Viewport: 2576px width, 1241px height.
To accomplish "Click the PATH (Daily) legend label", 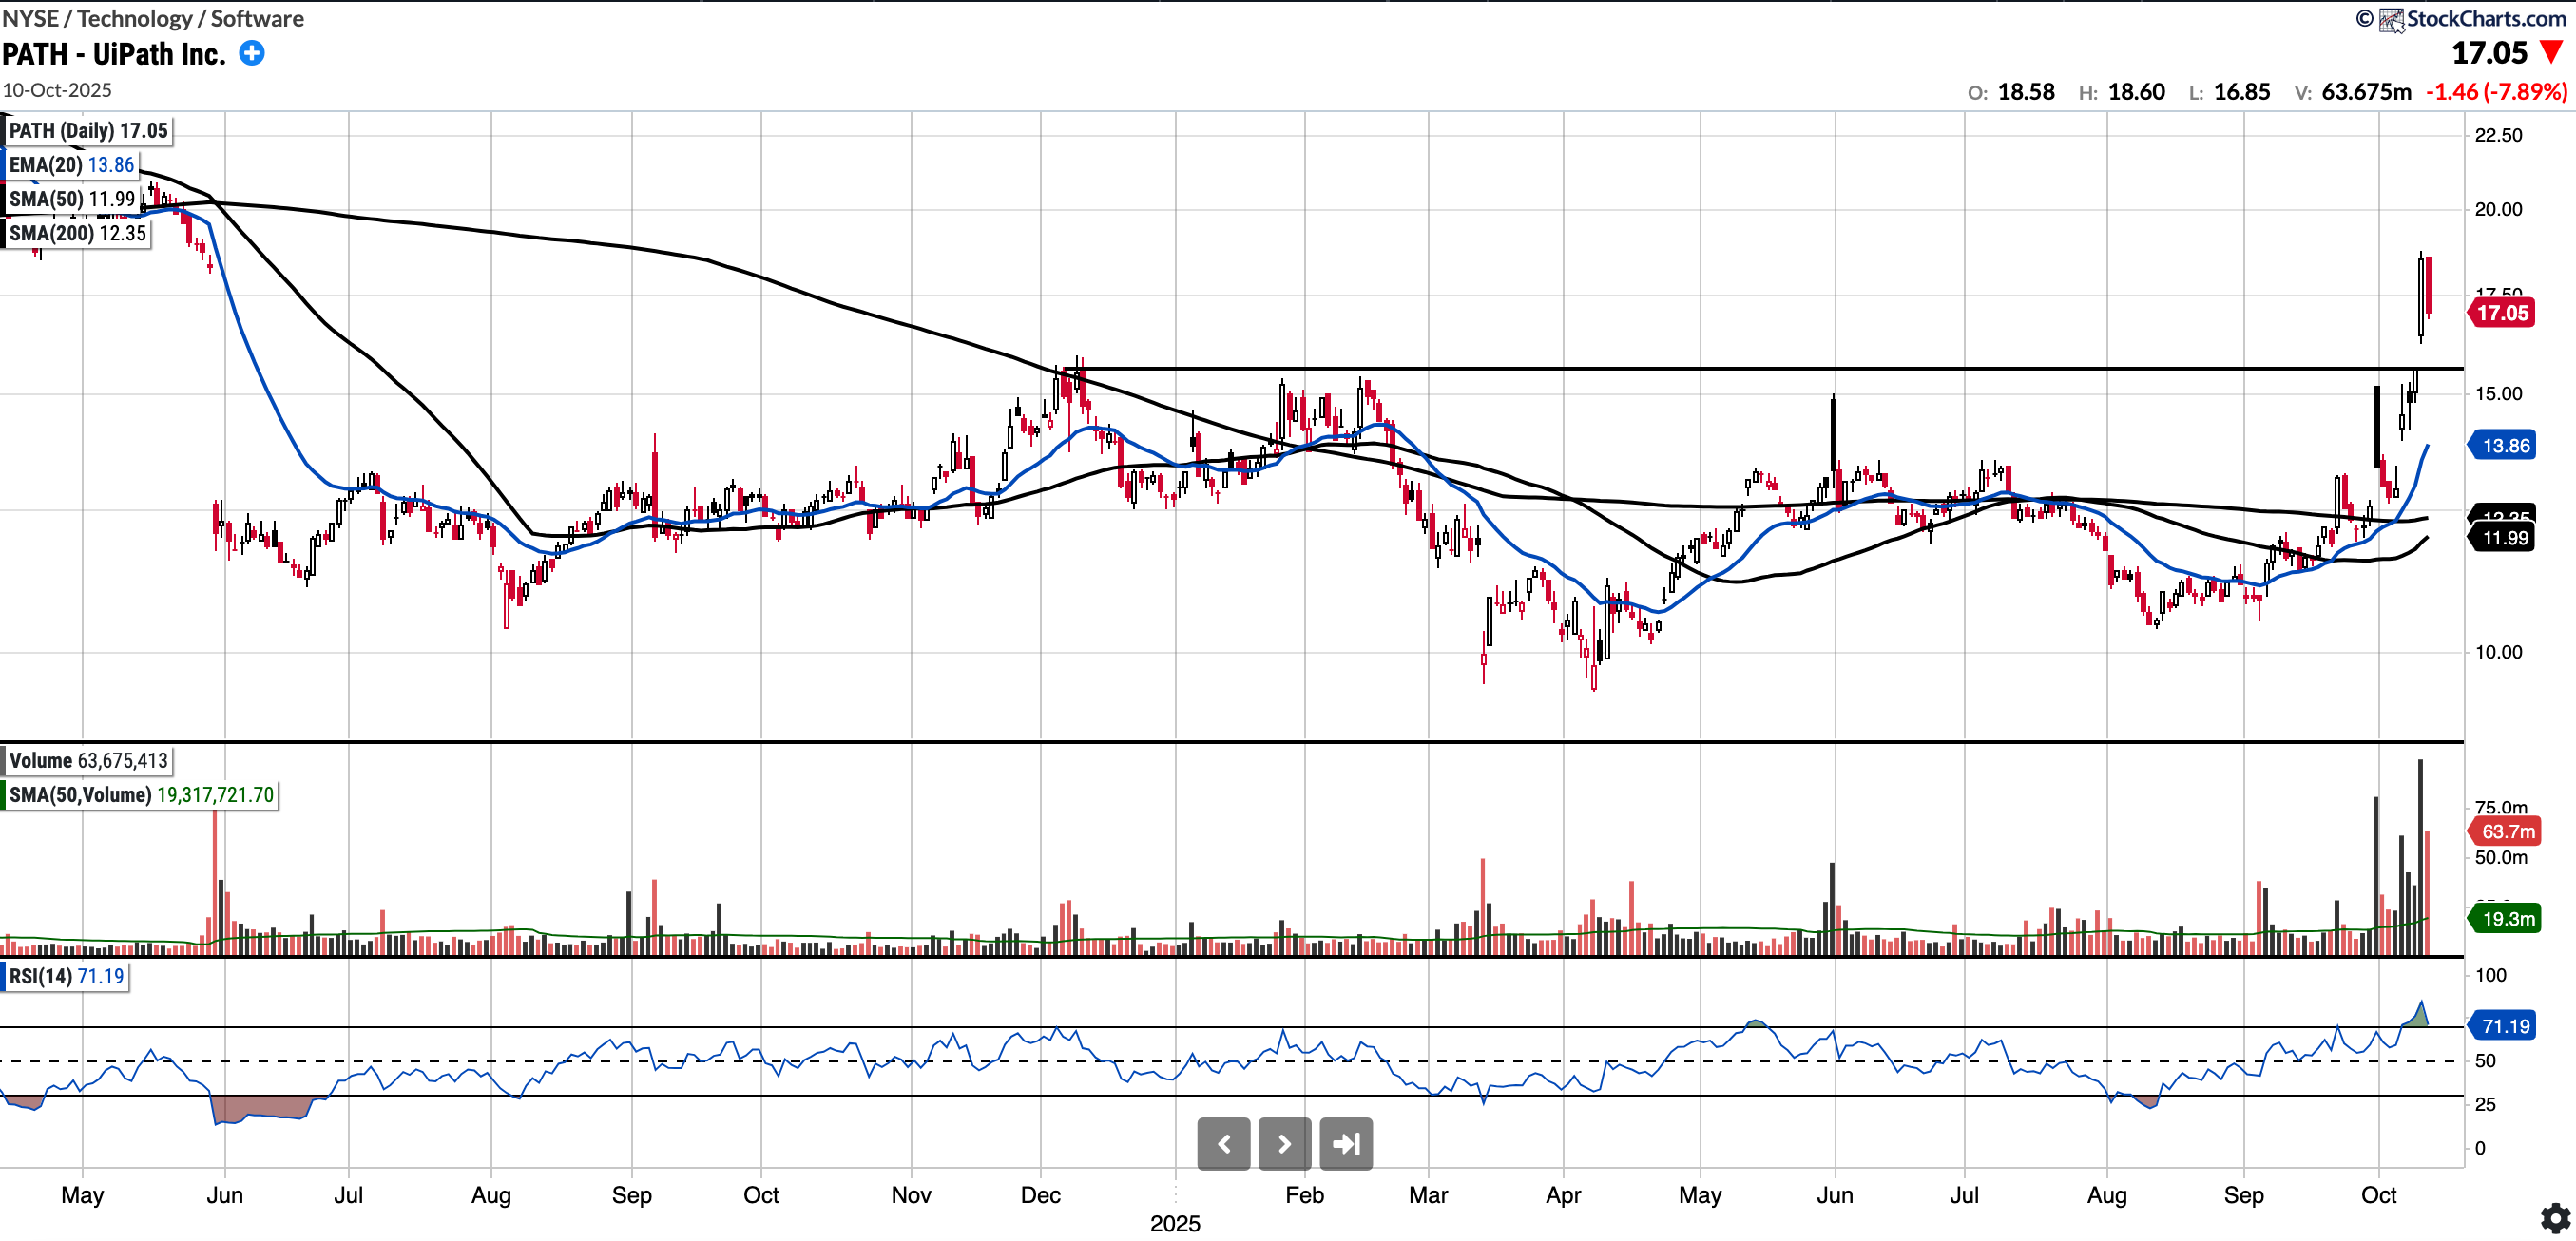I will pos(88,131).
